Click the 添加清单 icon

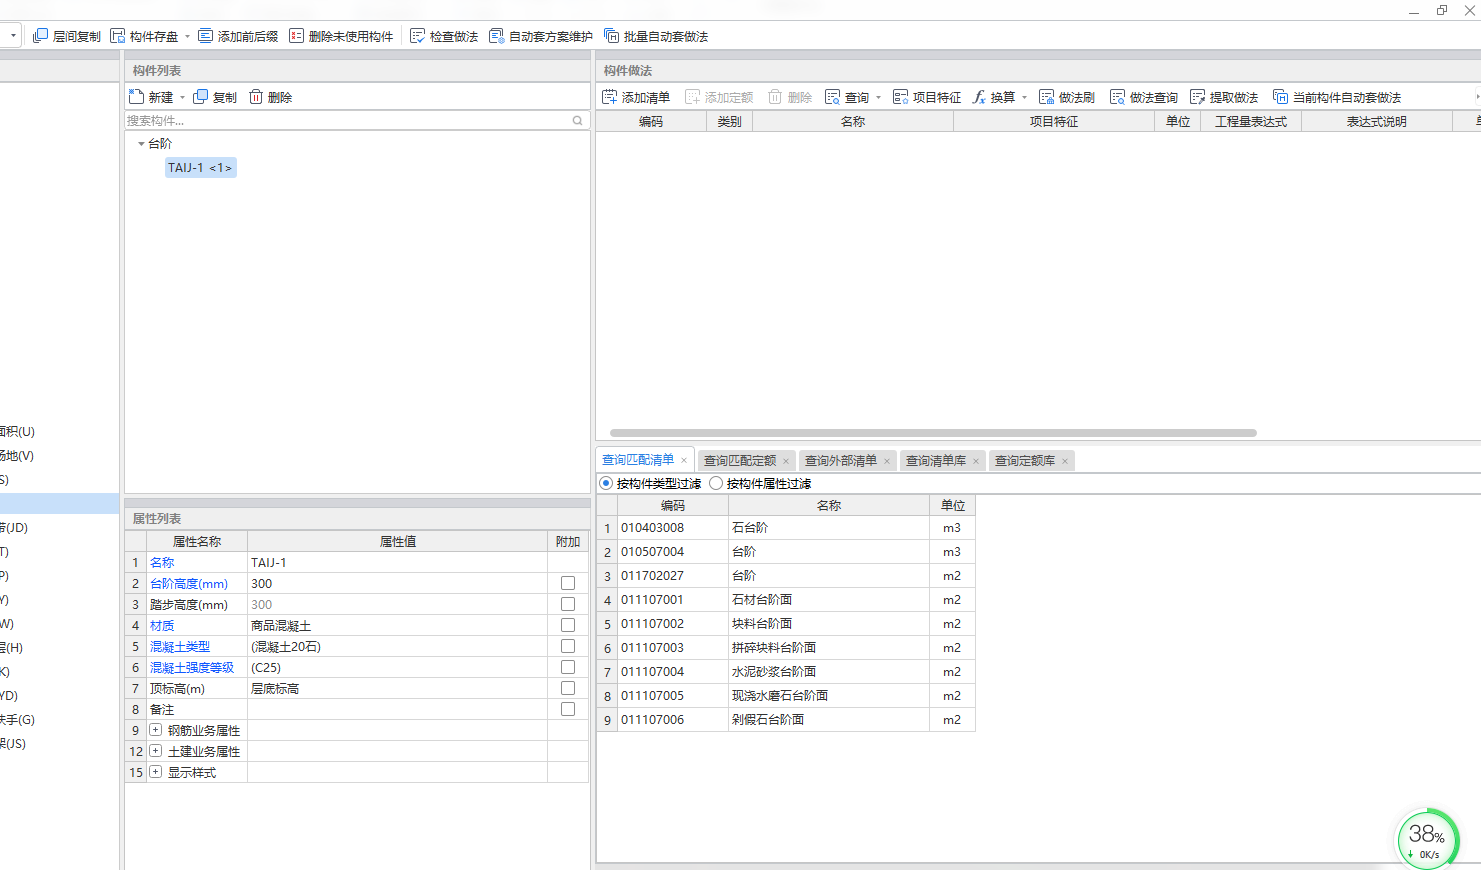[610, 97]
